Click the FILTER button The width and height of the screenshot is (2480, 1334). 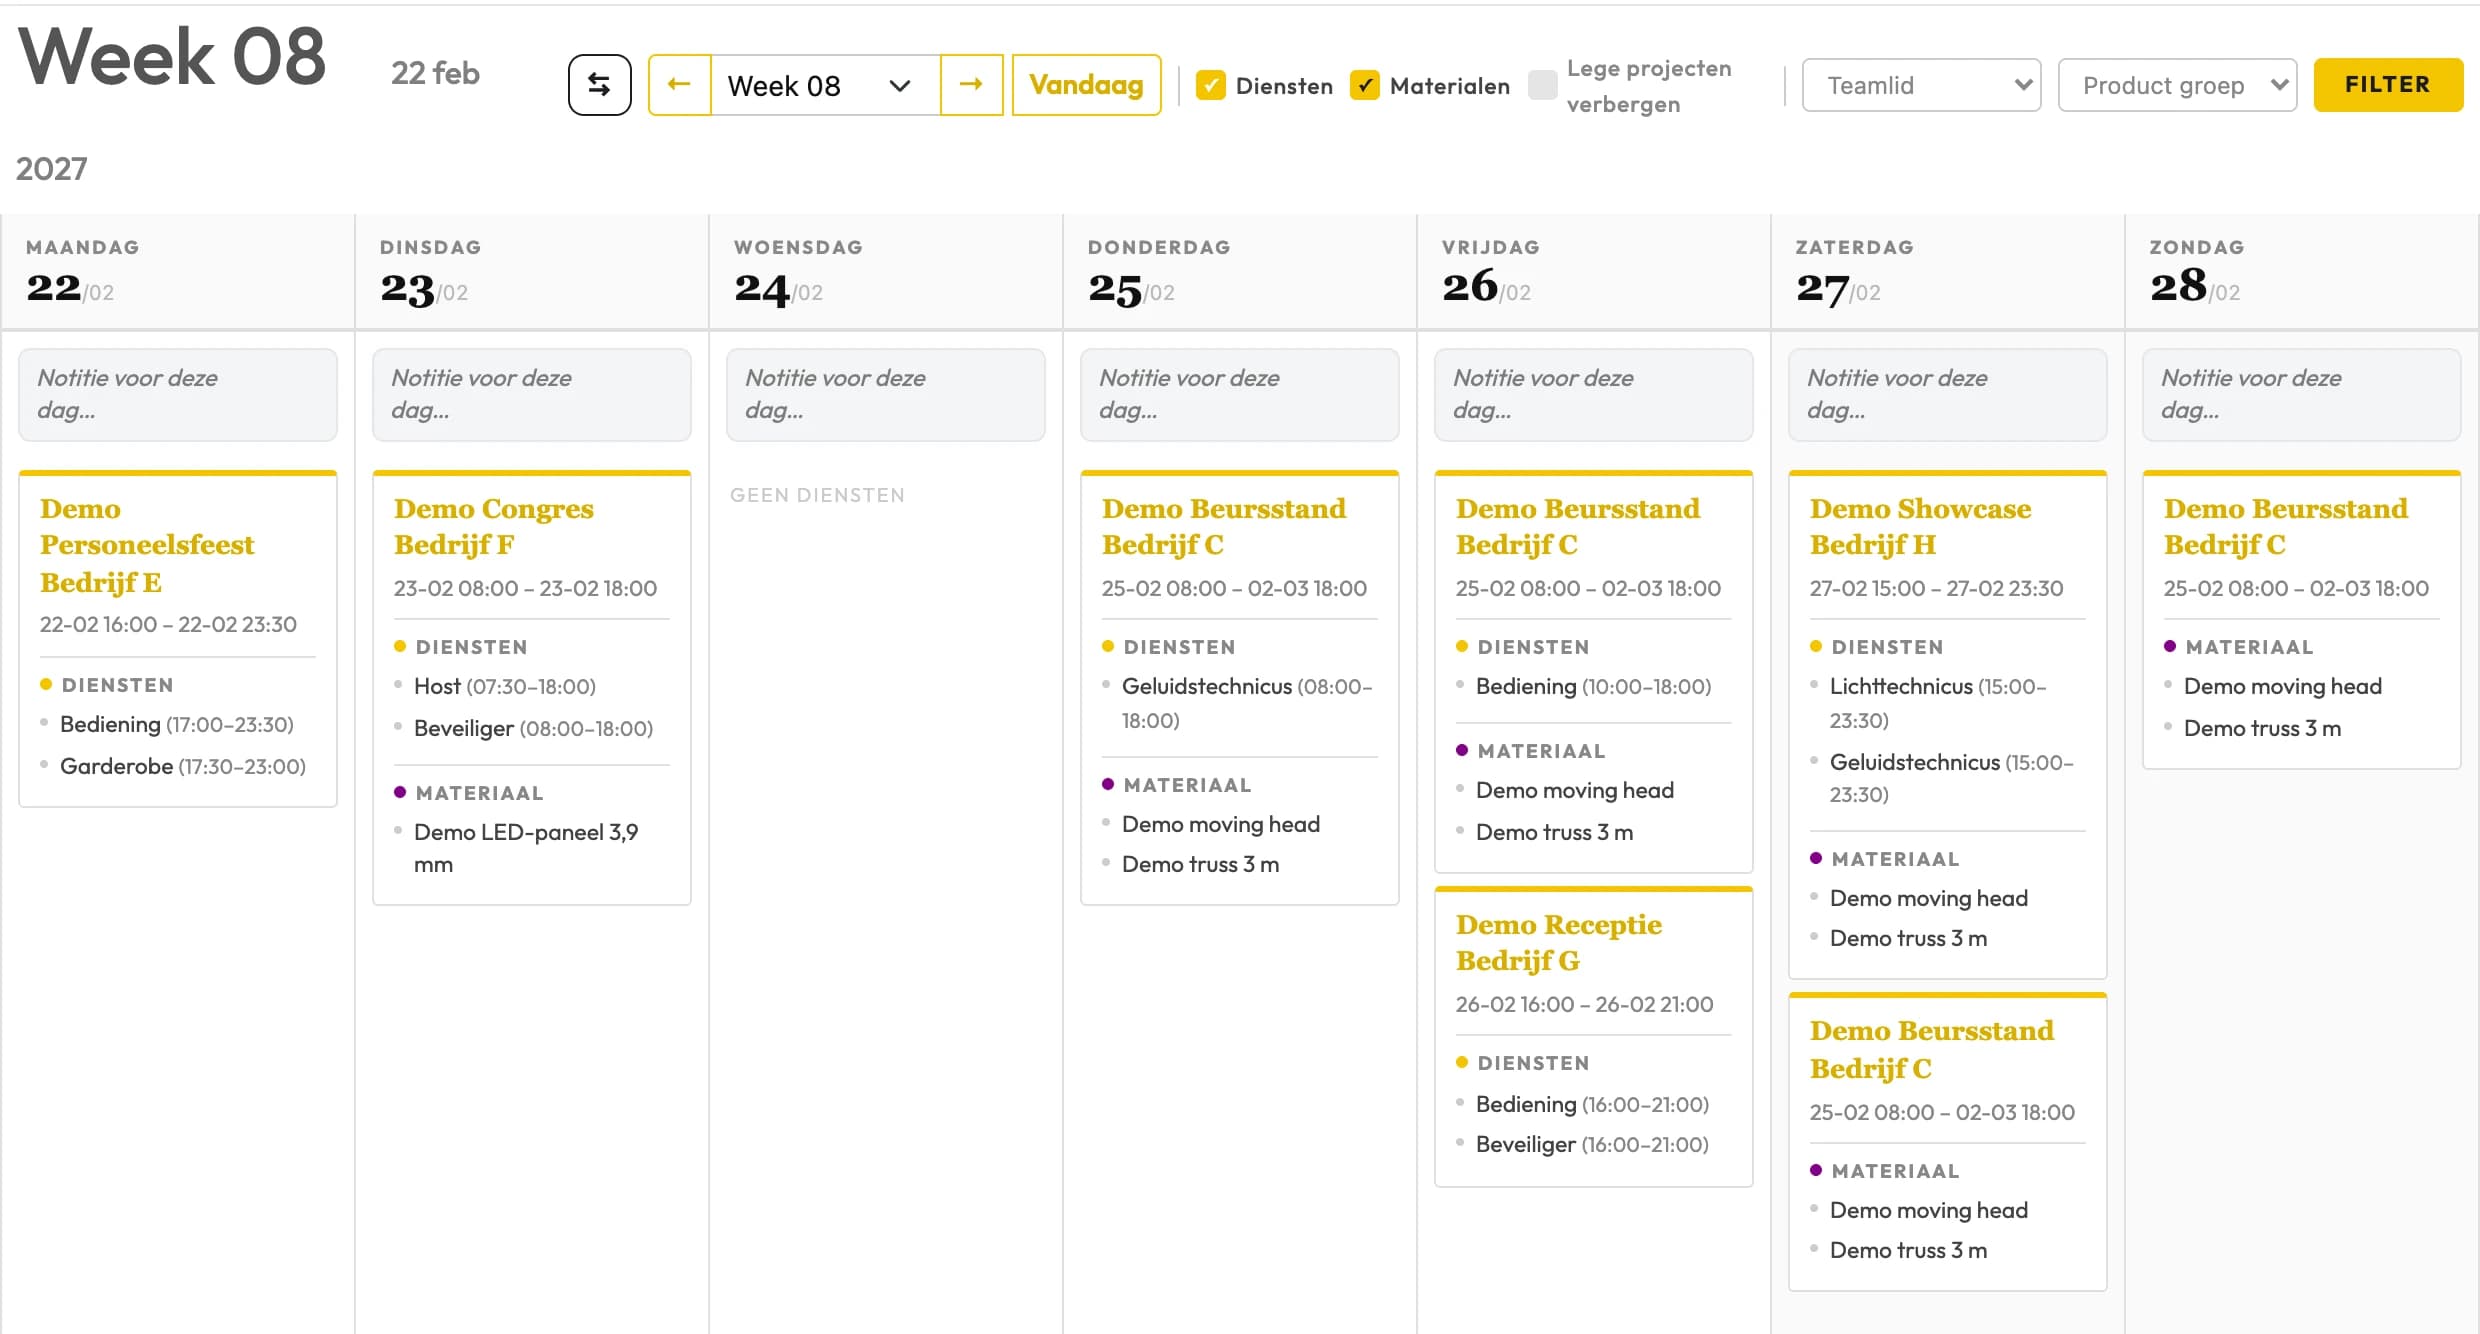point(2388,85)
